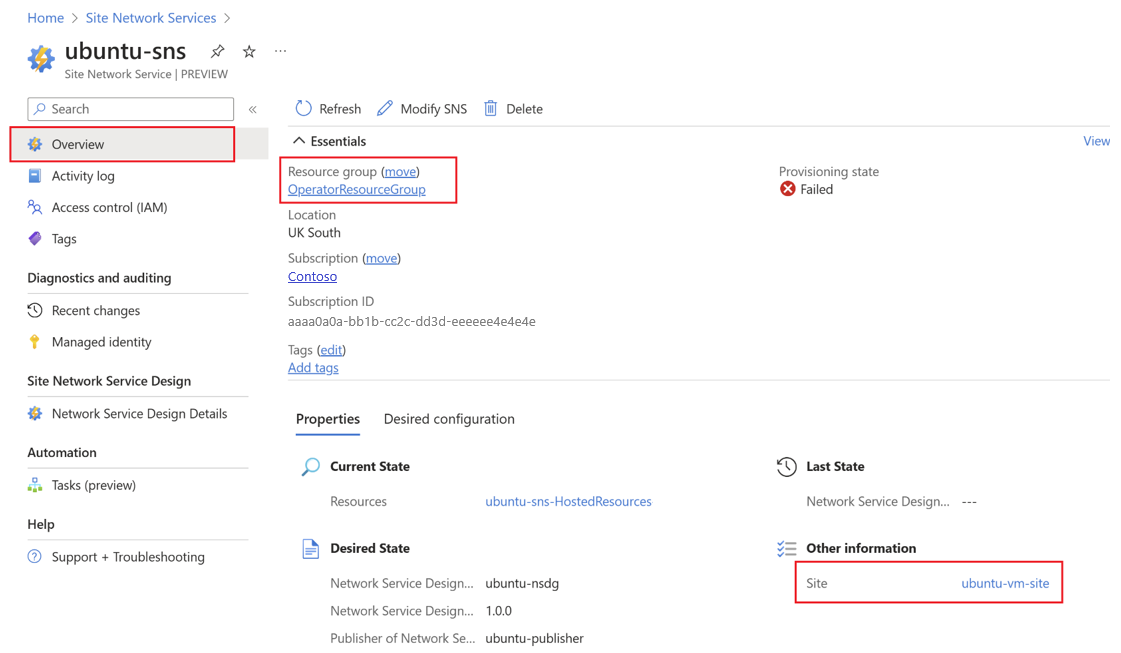Open ubuntu-sns-HostedResources link
The height and width of the screenshot is (653, 1121).
point(568,501)
